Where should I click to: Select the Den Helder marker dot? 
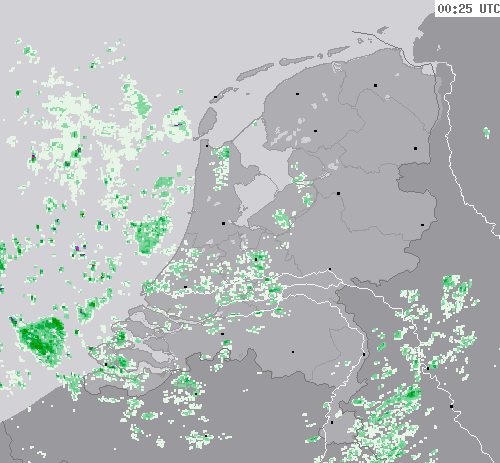pos(207,146)
